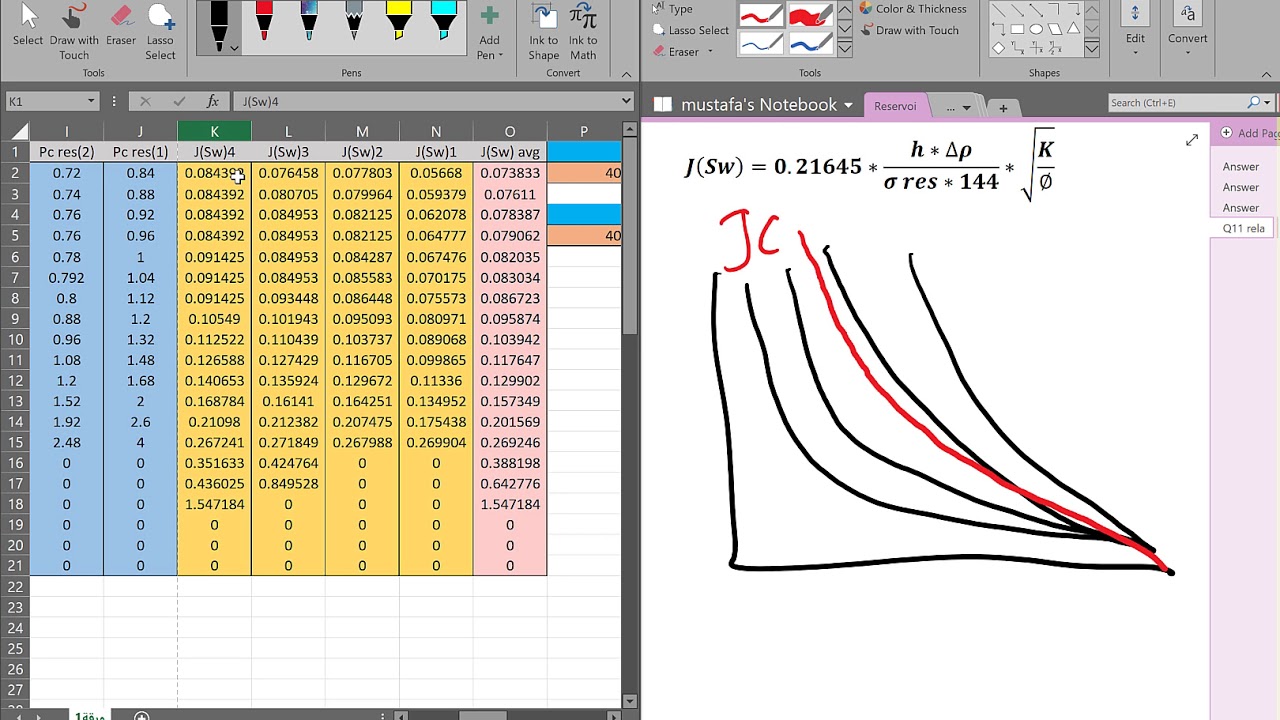This screenshot has height=720, width=1280.
Task: Select the diamond shape in Shapes gallery
Action: 998,48
